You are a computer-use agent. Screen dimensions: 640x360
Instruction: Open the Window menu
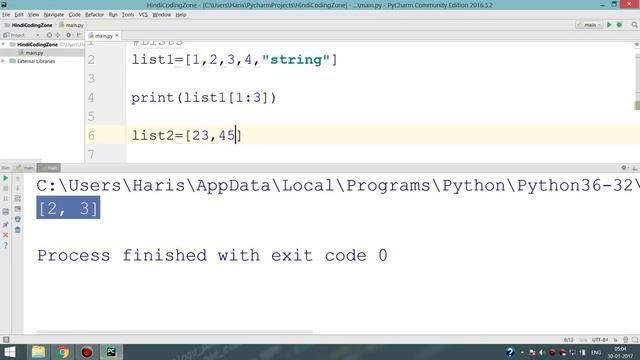point(162,15)
